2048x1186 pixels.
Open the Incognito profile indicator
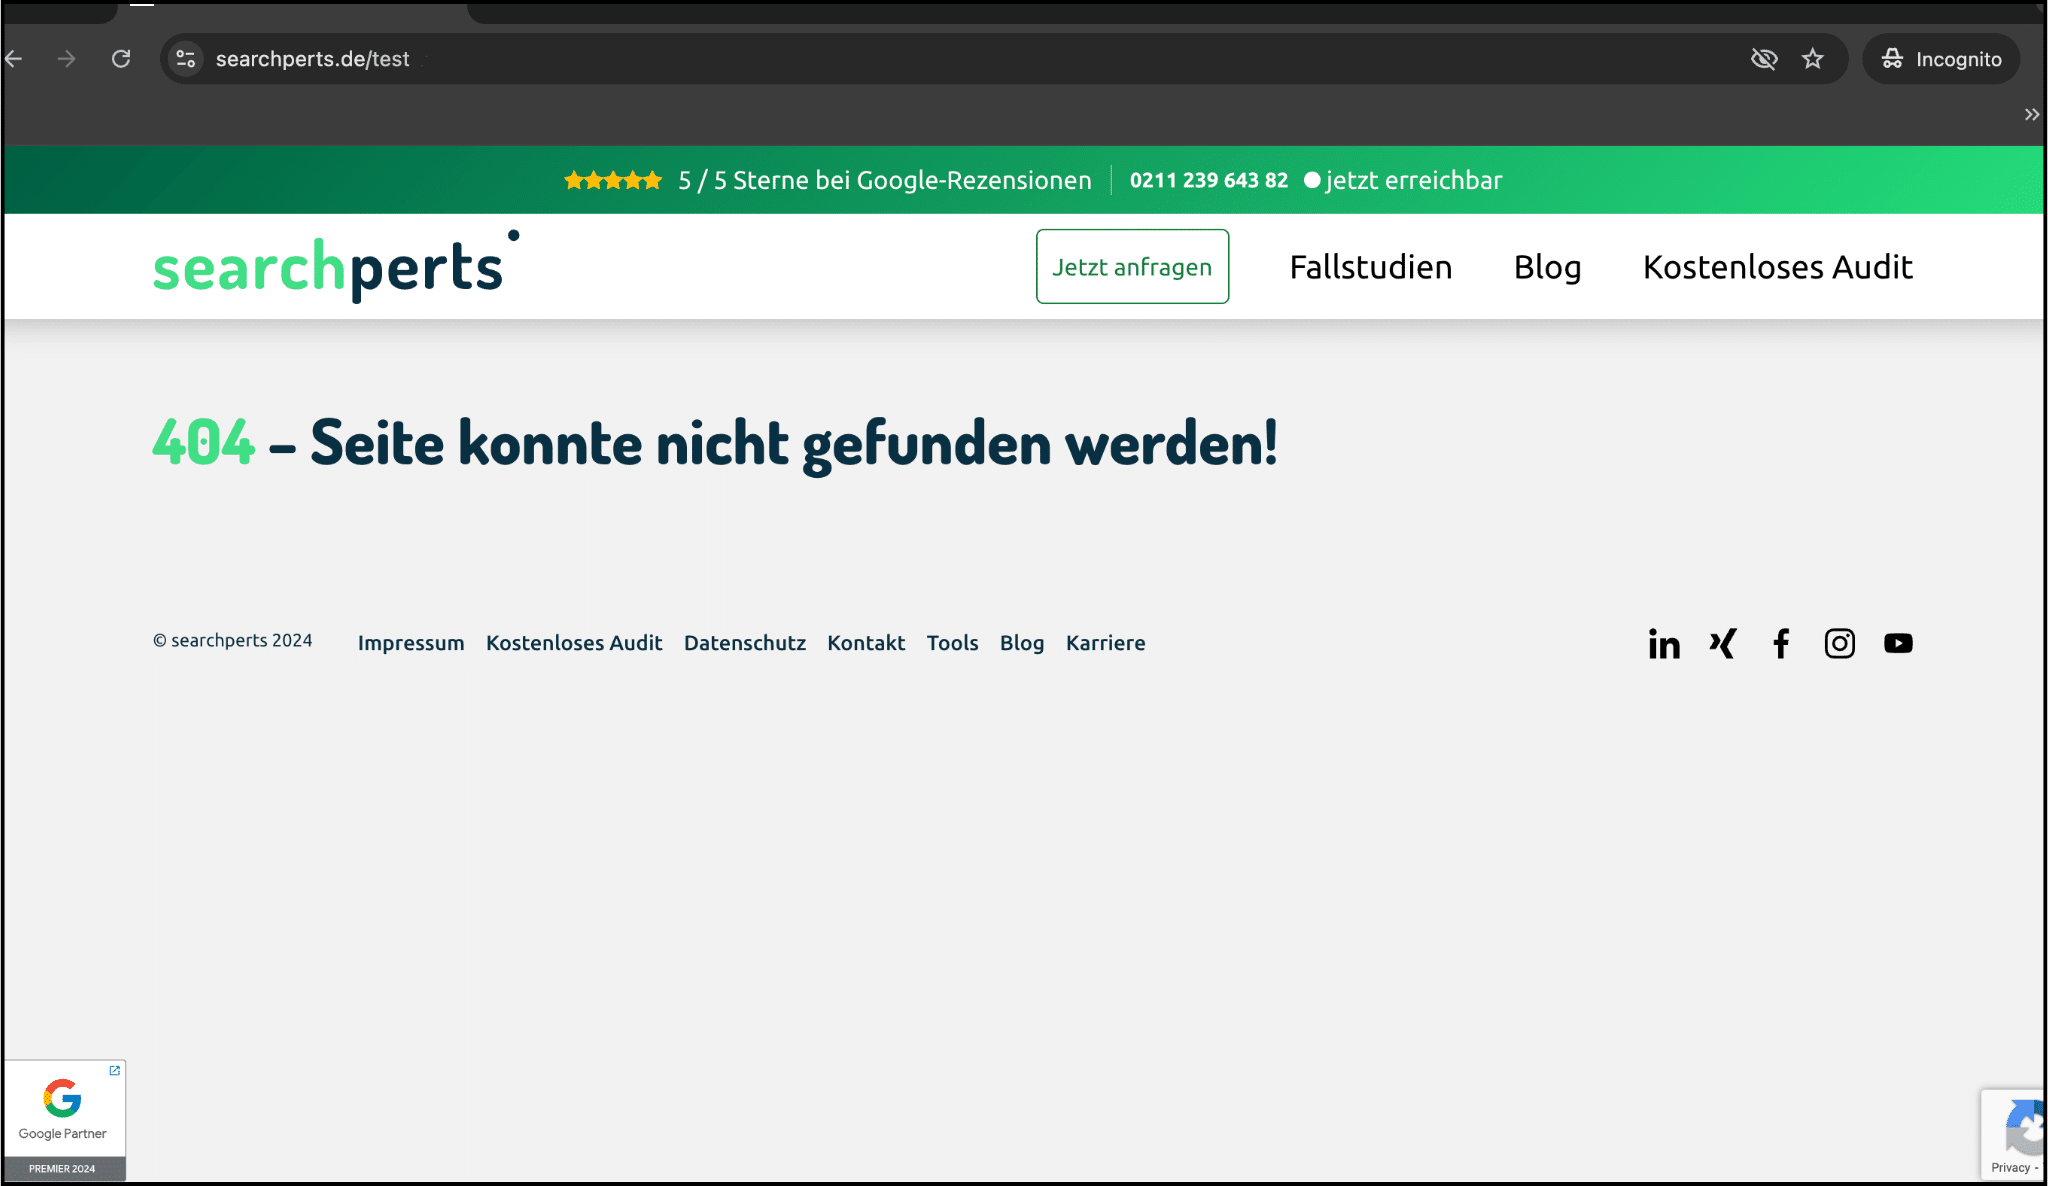click(1941, 59)
